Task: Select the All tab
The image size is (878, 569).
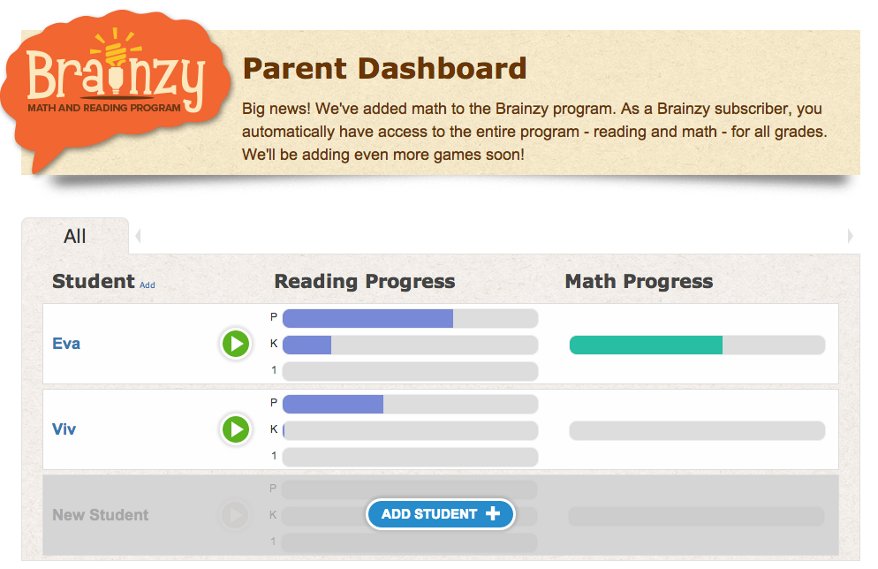Action: click(x=75, y=237)
